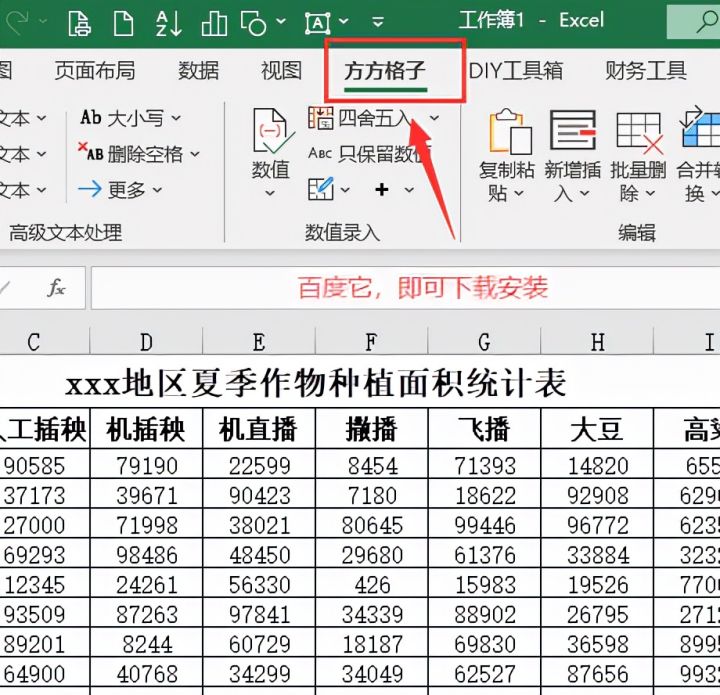Click cell with value 79190
The height and width of the screenshot is (695, 720).
click(x=146, y=465)
